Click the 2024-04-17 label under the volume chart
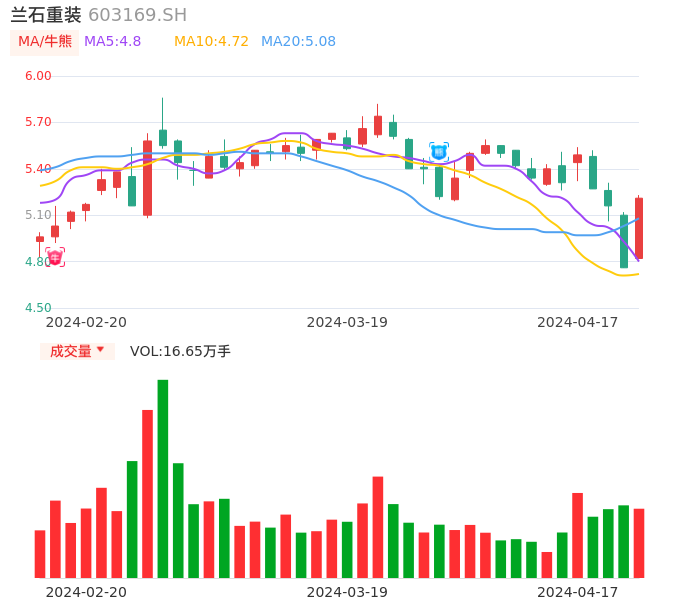This screenshot has width=686, height=606. coord(578,592)
